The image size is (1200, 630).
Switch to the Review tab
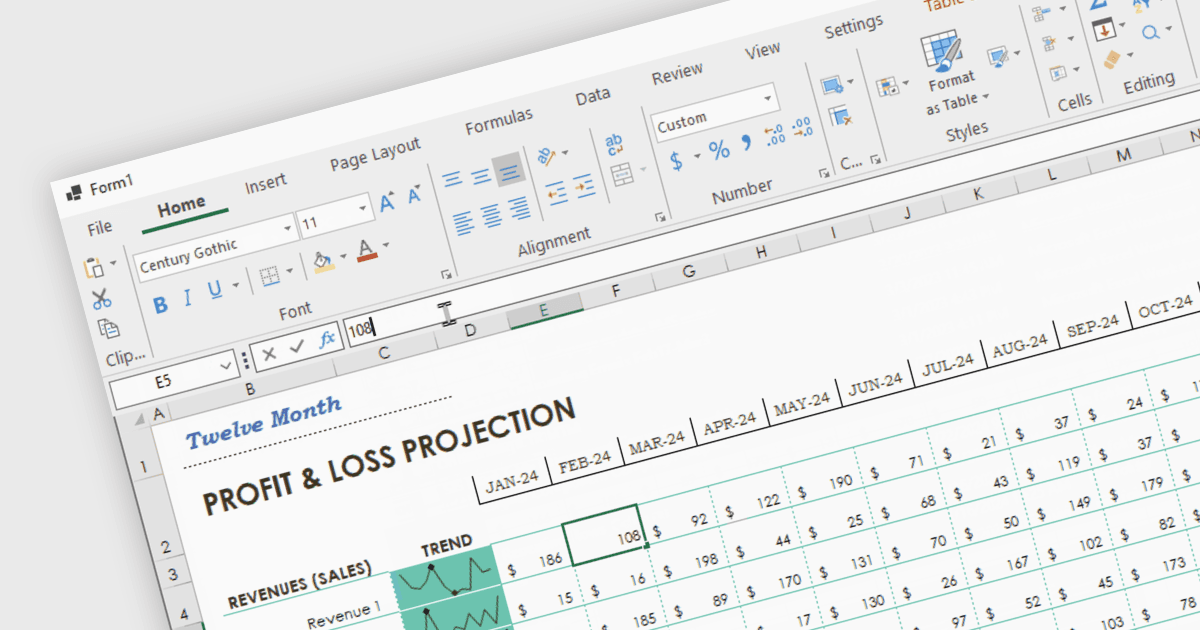coord(677,74)
